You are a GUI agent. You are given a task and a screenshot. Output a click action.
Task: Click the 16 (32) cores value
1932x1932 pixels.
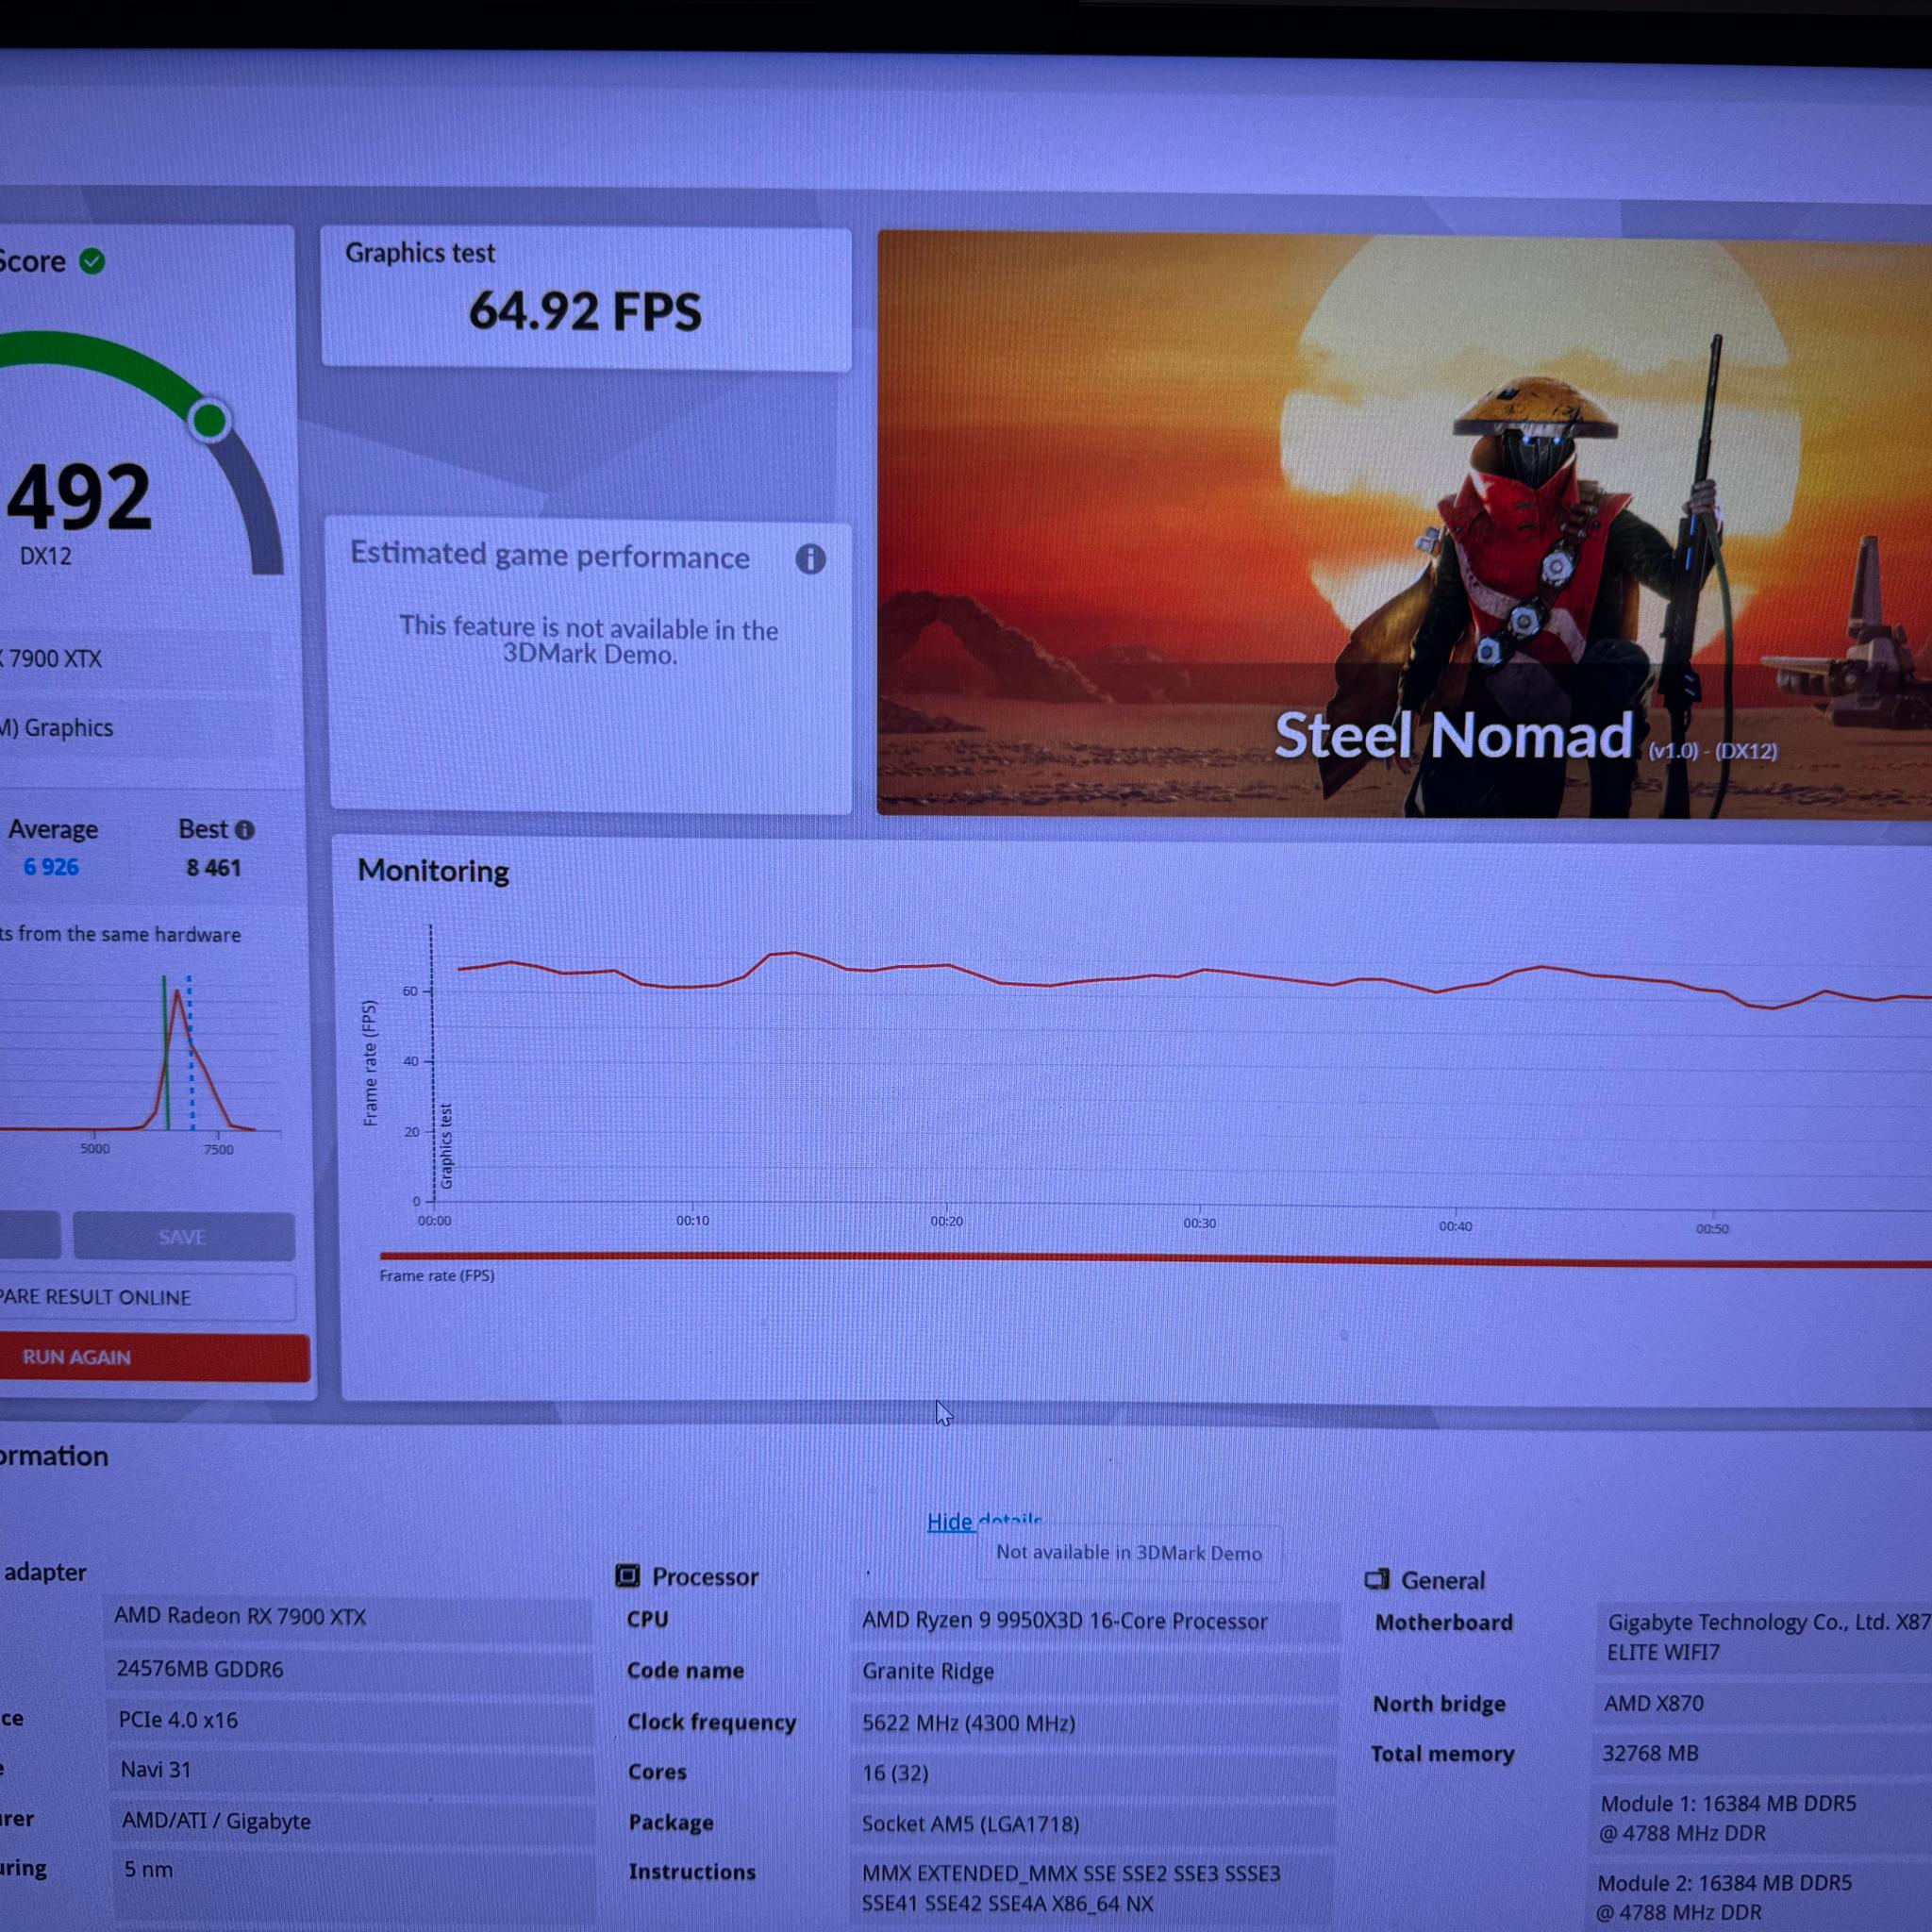click(x=1095, y=1773)
